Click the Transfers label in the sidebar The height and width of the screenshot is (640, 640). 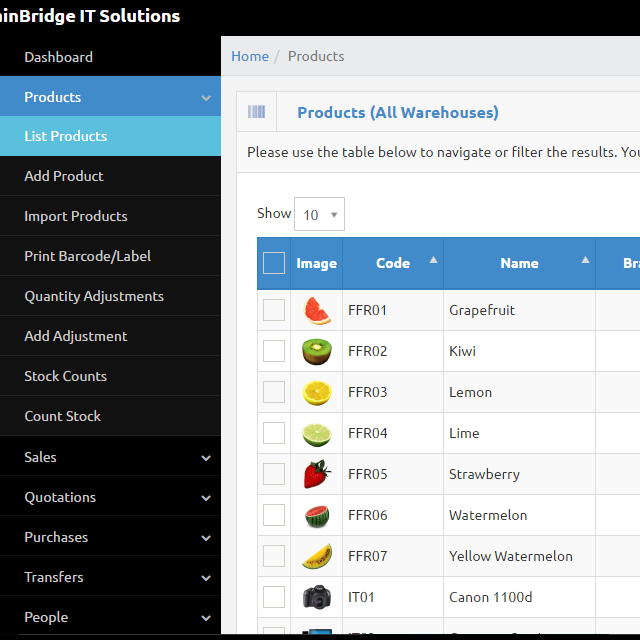(53, 577)
